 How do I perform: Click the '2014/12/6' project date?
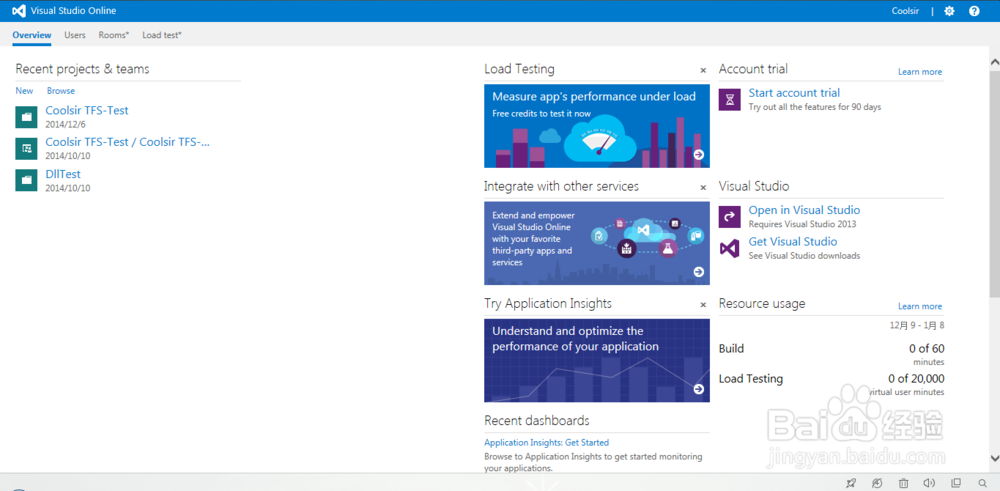65,124
